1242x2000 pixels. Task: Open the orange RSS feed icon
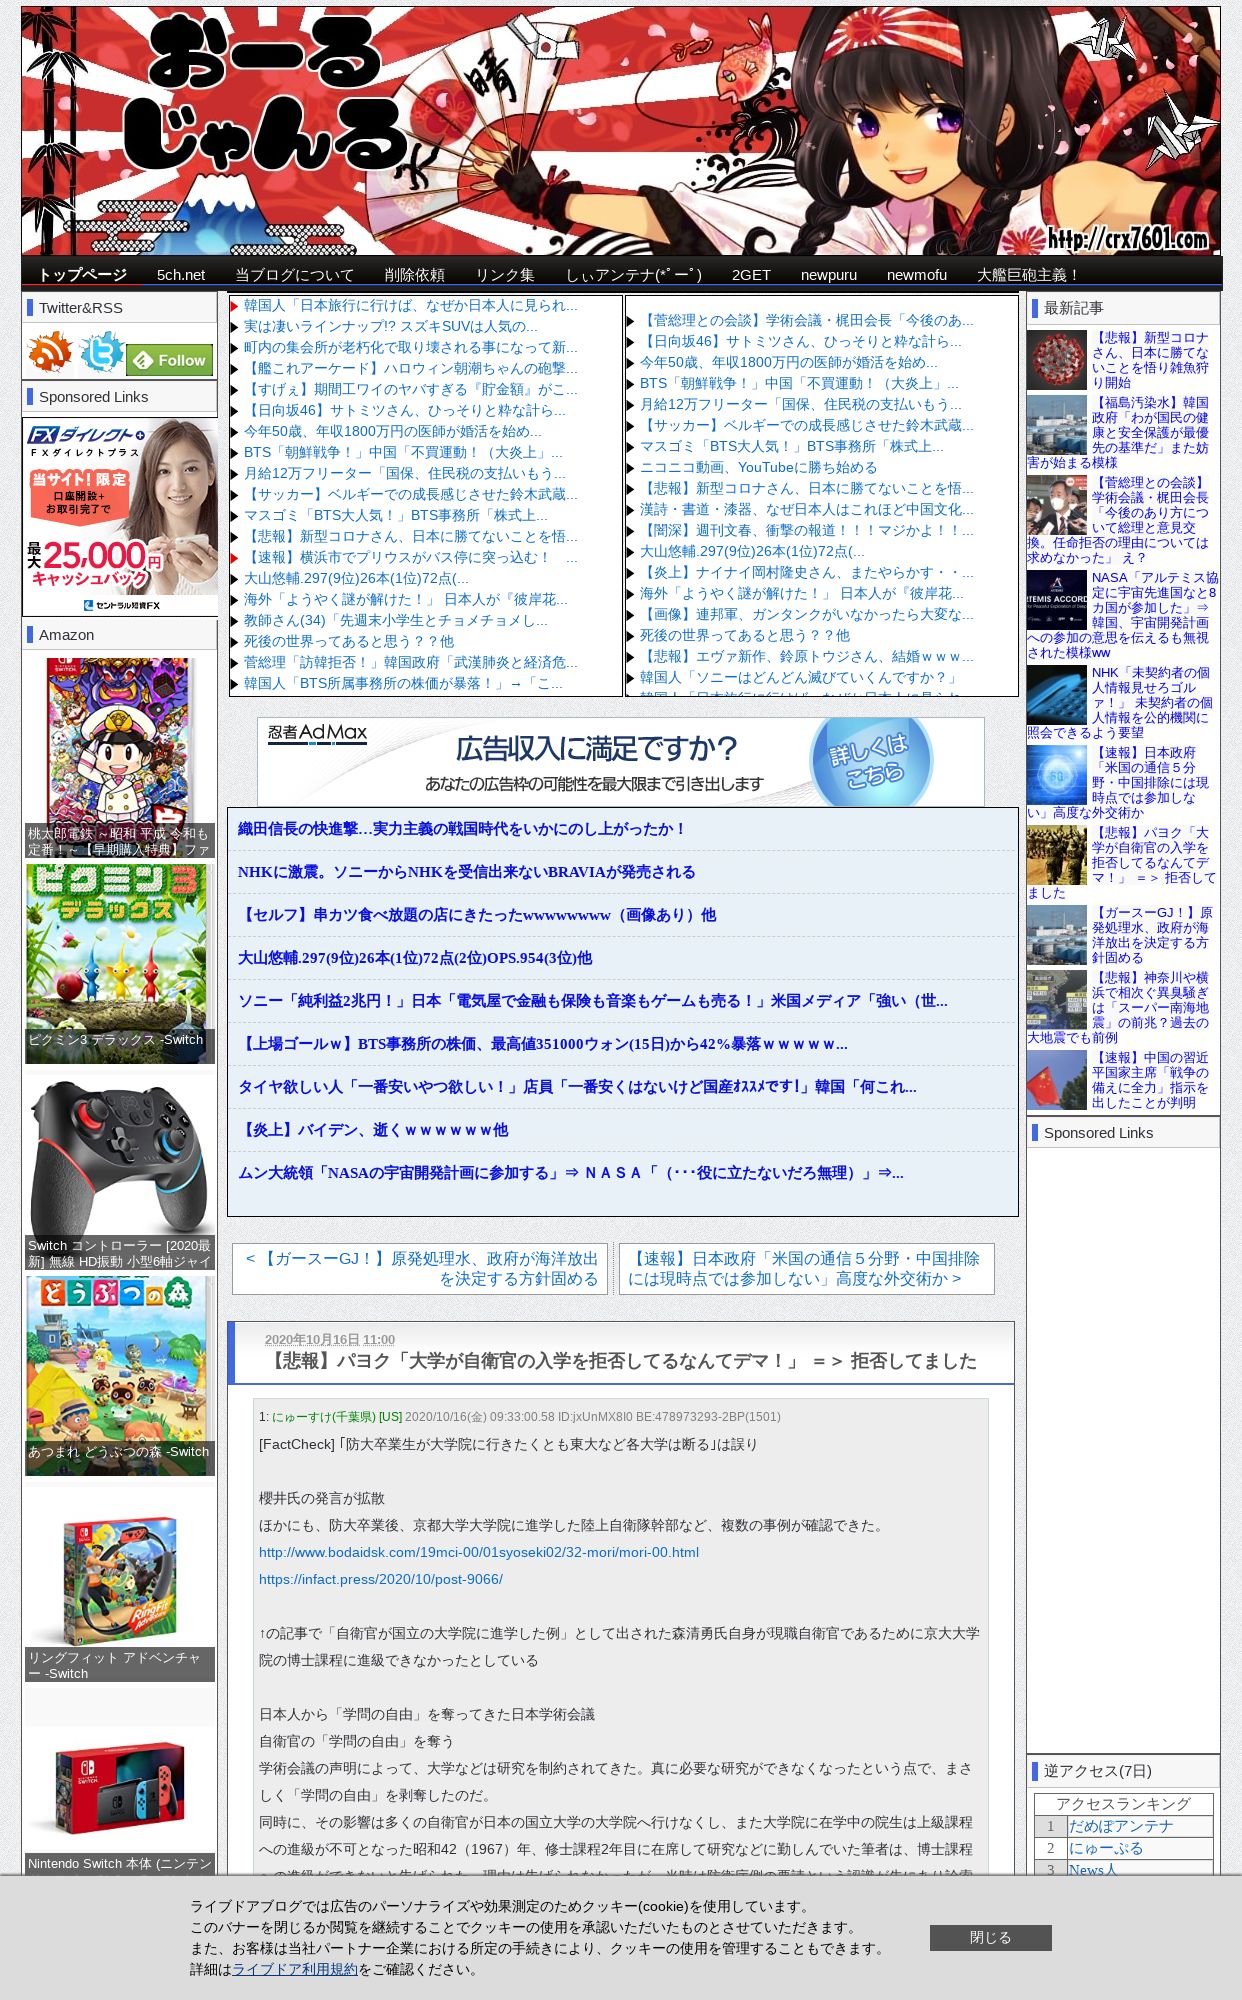click(x=50, y=353)
